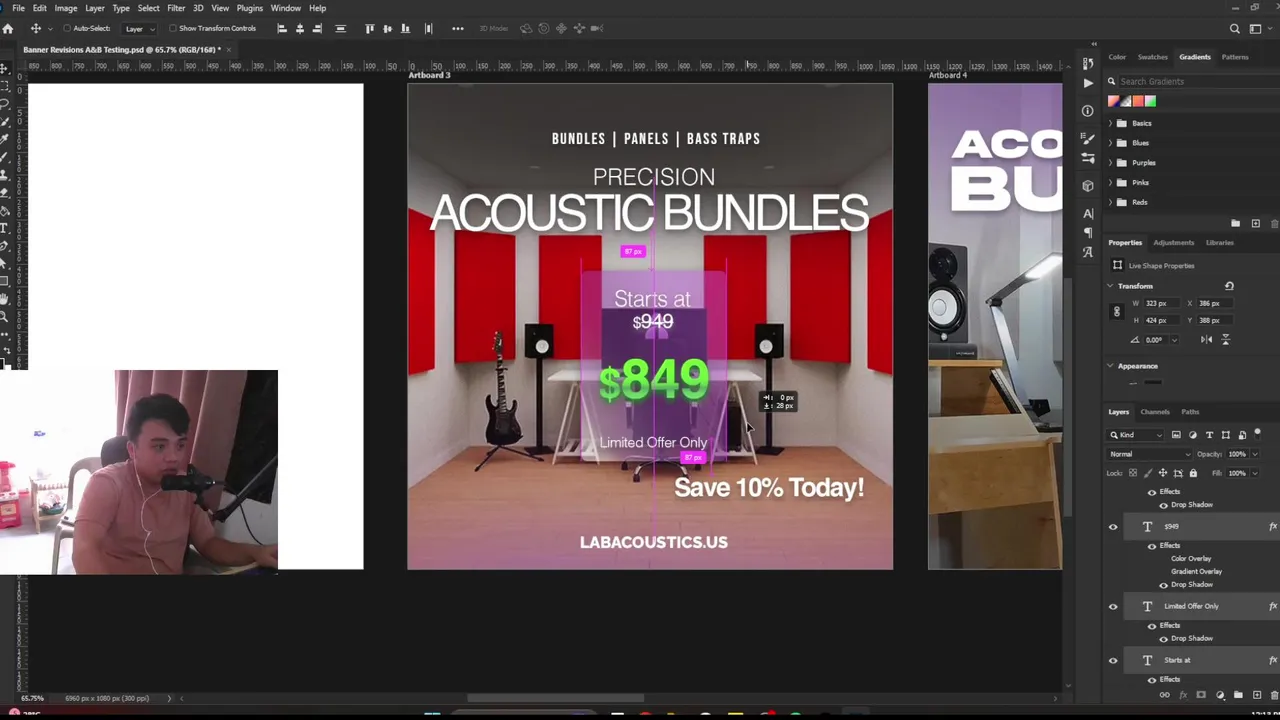Viewport: 1280px width, 720px height.
Task: Open the Filter menu
Action: [176, 8]
